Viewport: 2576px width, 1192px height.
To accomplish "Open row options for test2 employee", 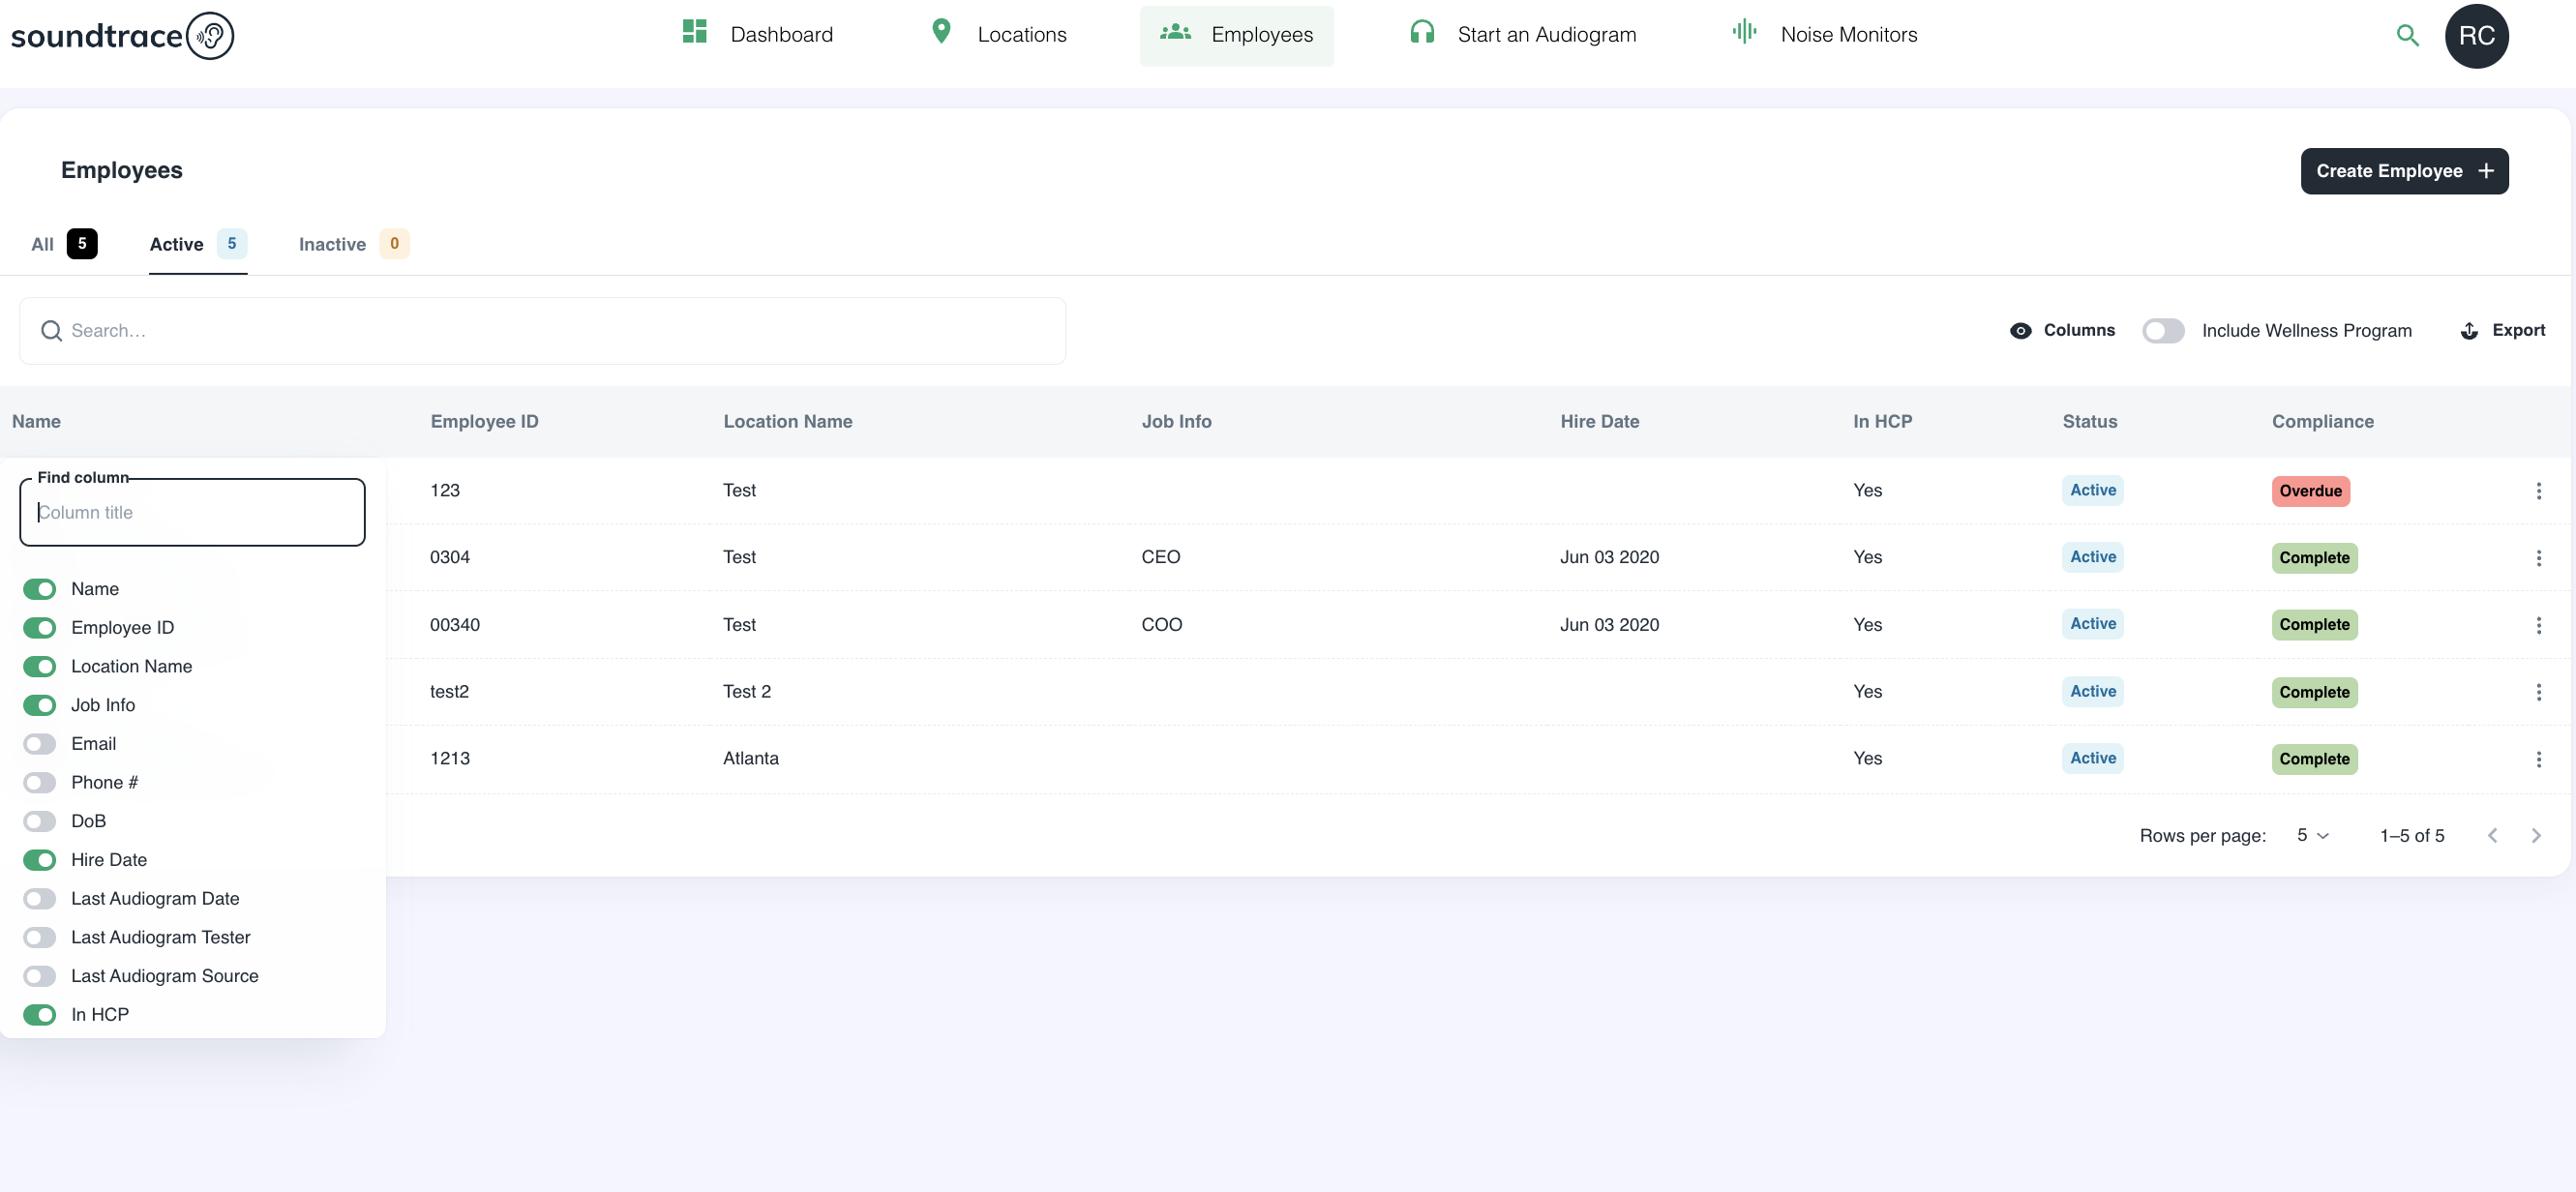I will (x=2538, y=692).
